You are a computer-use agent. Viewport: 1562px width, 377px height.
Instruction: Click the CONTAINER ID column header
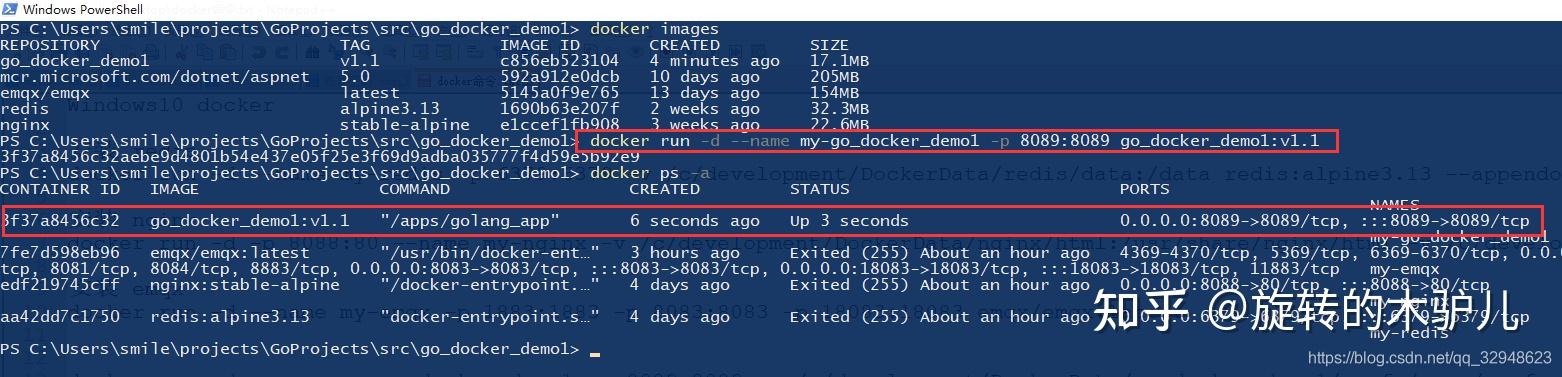point(60,188)
